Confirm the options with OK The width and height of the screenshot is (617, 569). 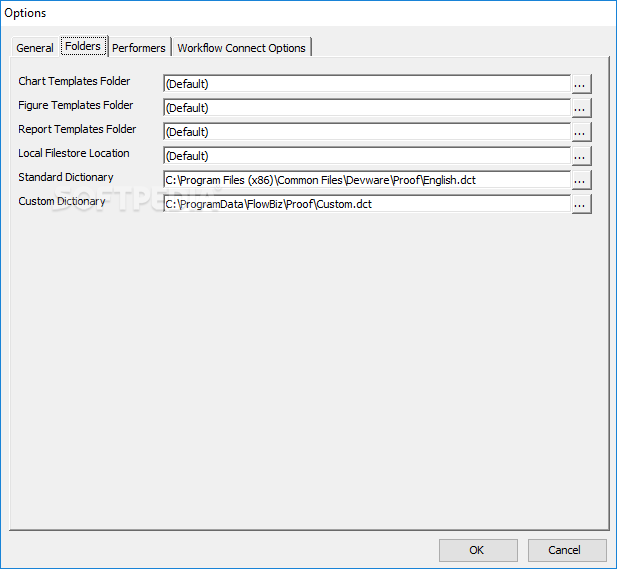click(478, 550)
